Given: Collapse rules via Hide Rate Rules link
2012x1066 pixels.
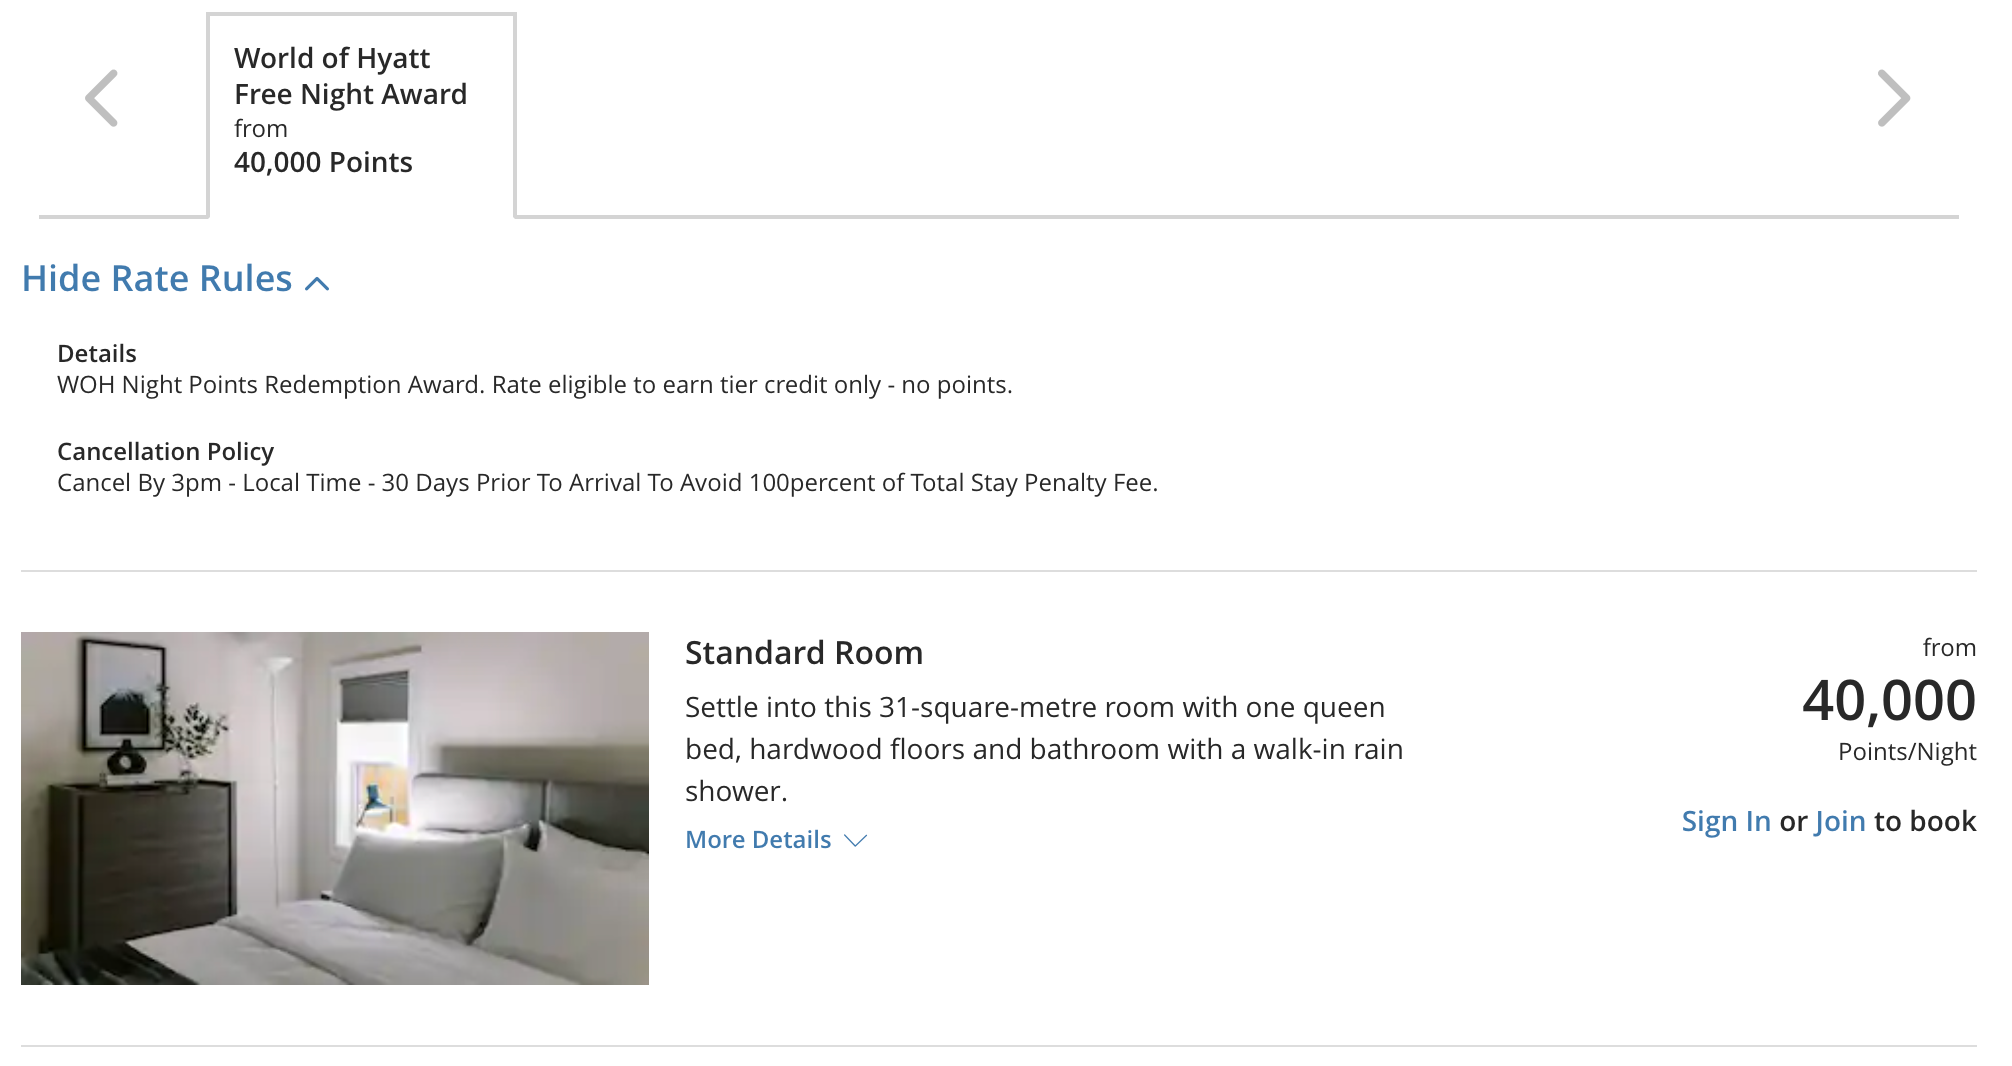Looking at the screenshot, I should point(157,279).
